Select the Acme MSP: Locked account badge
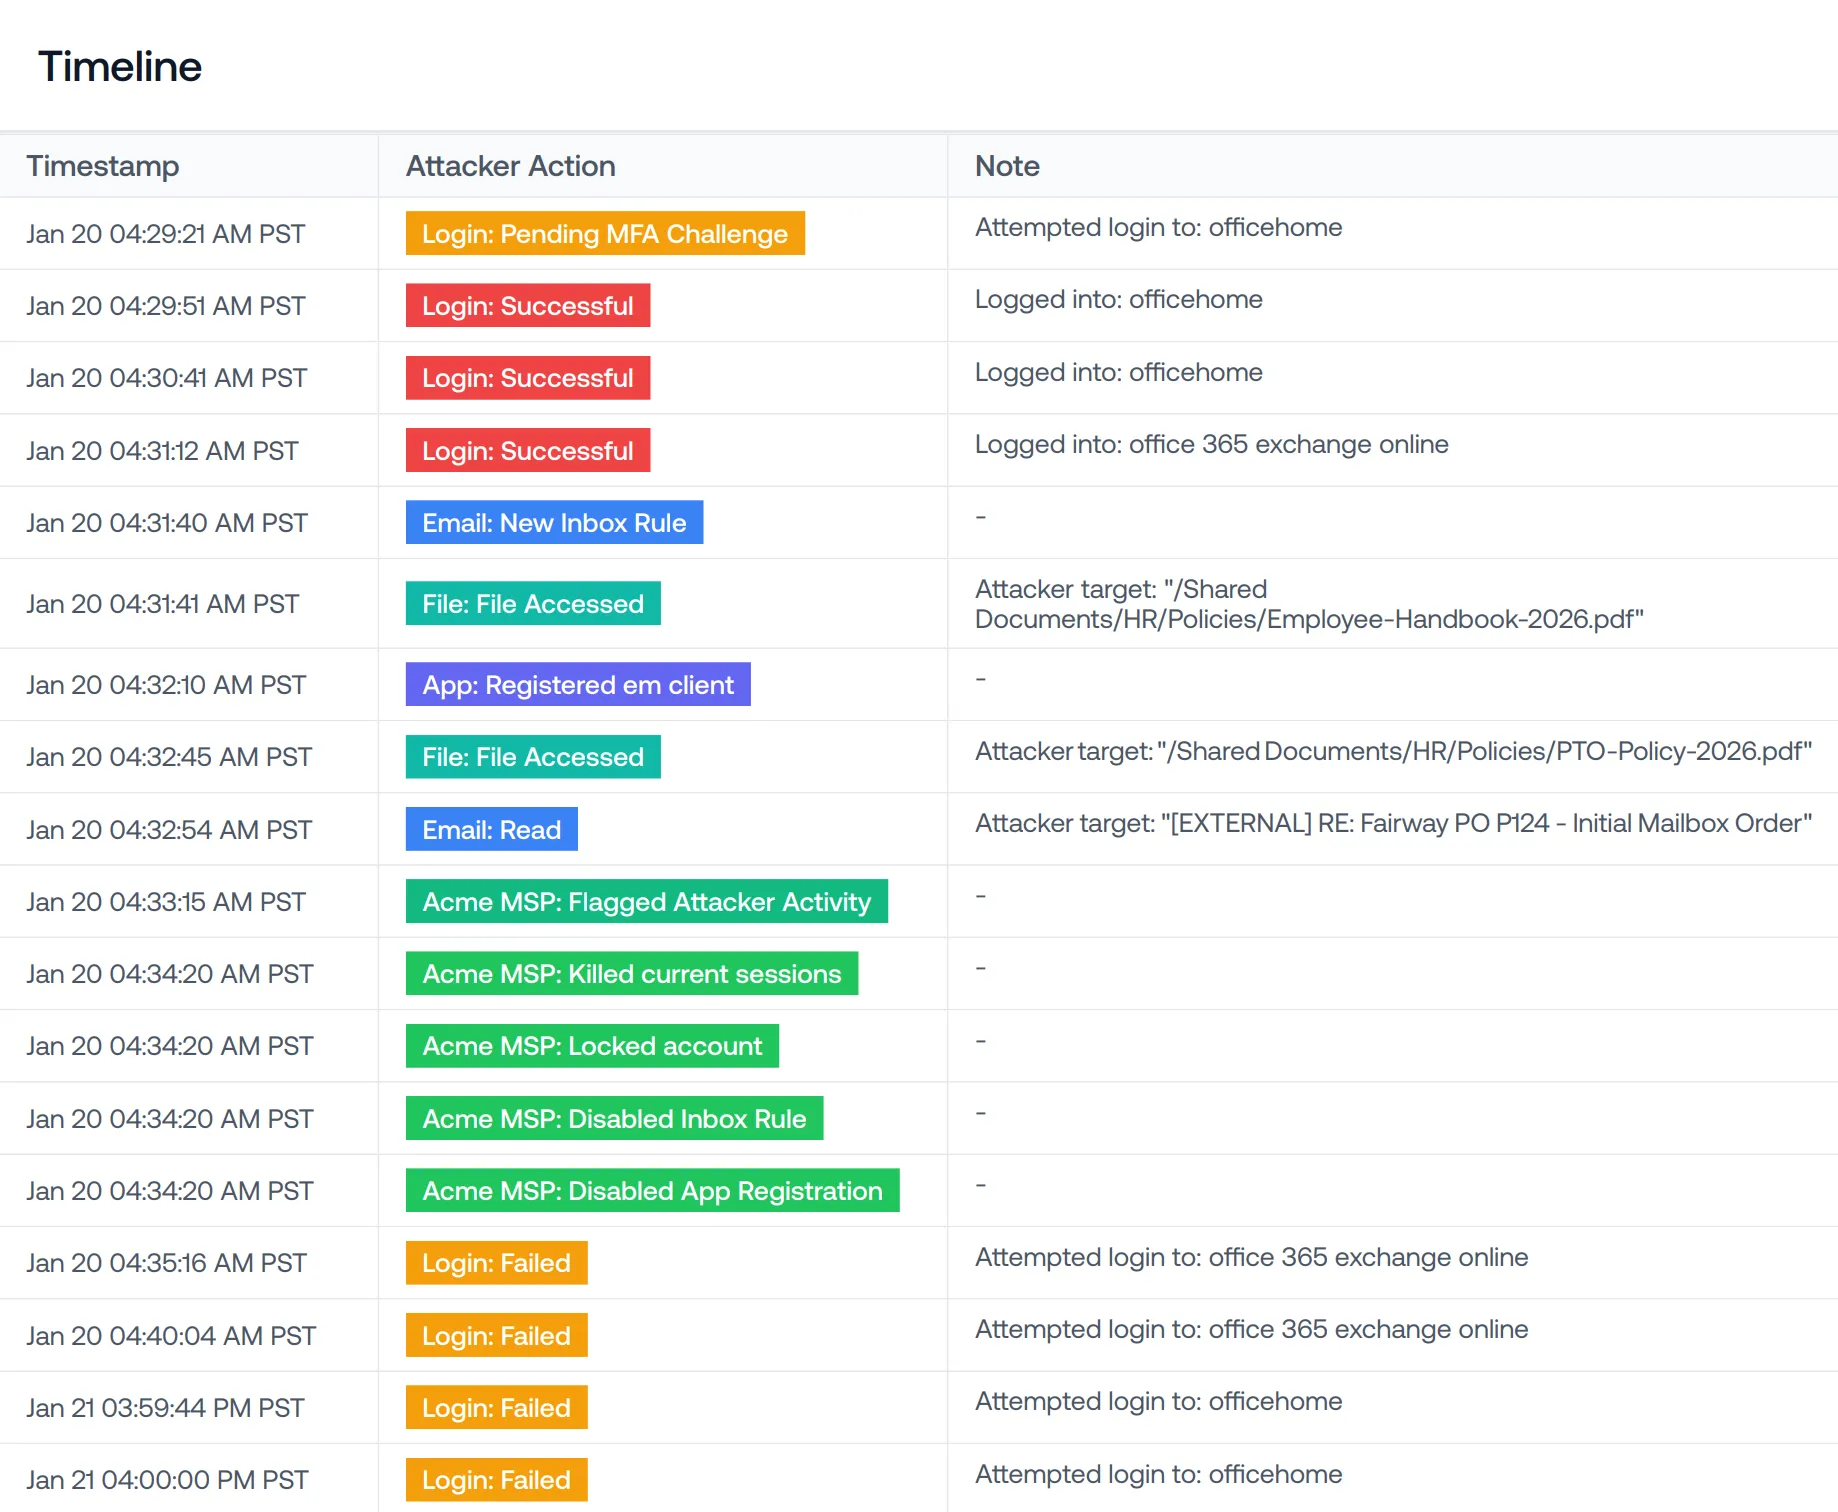 [x=592, y=1045]
